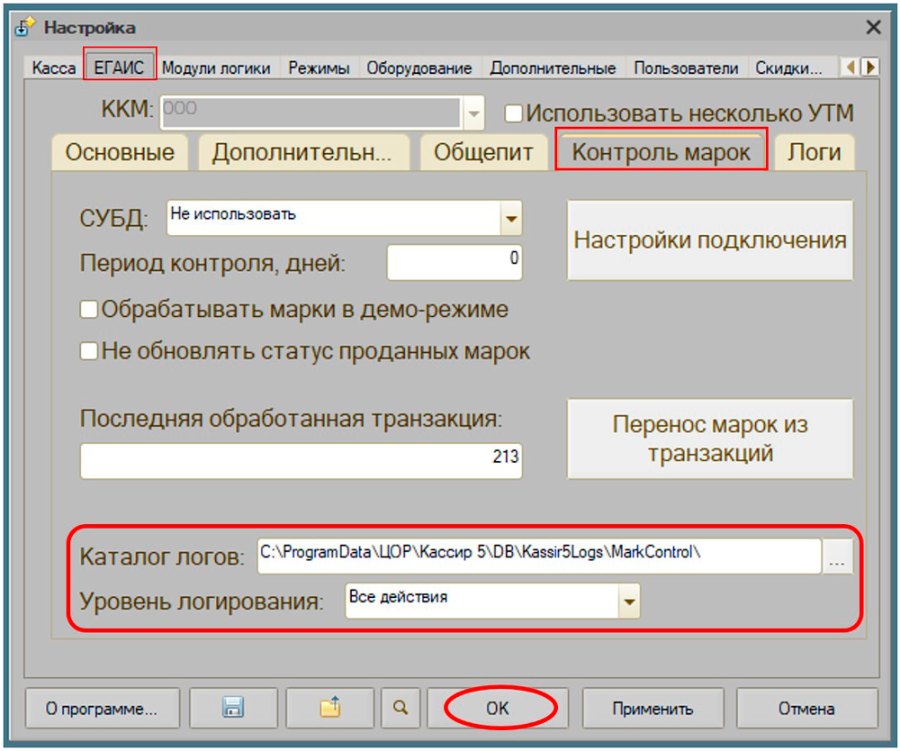The height and width of the screenshot is (751, 900).
Task: Browse for Каталог логов folder
Action: pyautogui.click(x=837, y=556)
